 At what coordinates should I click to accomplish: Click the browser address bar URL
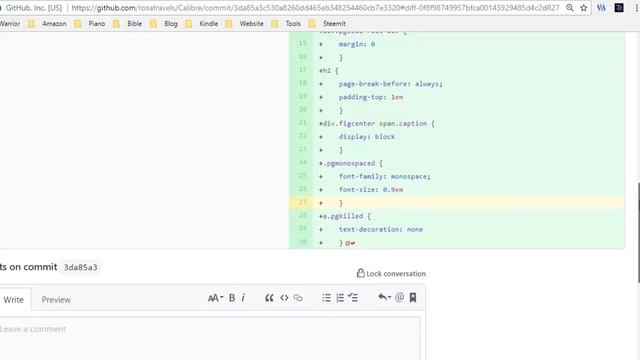(x=315, y=8)
